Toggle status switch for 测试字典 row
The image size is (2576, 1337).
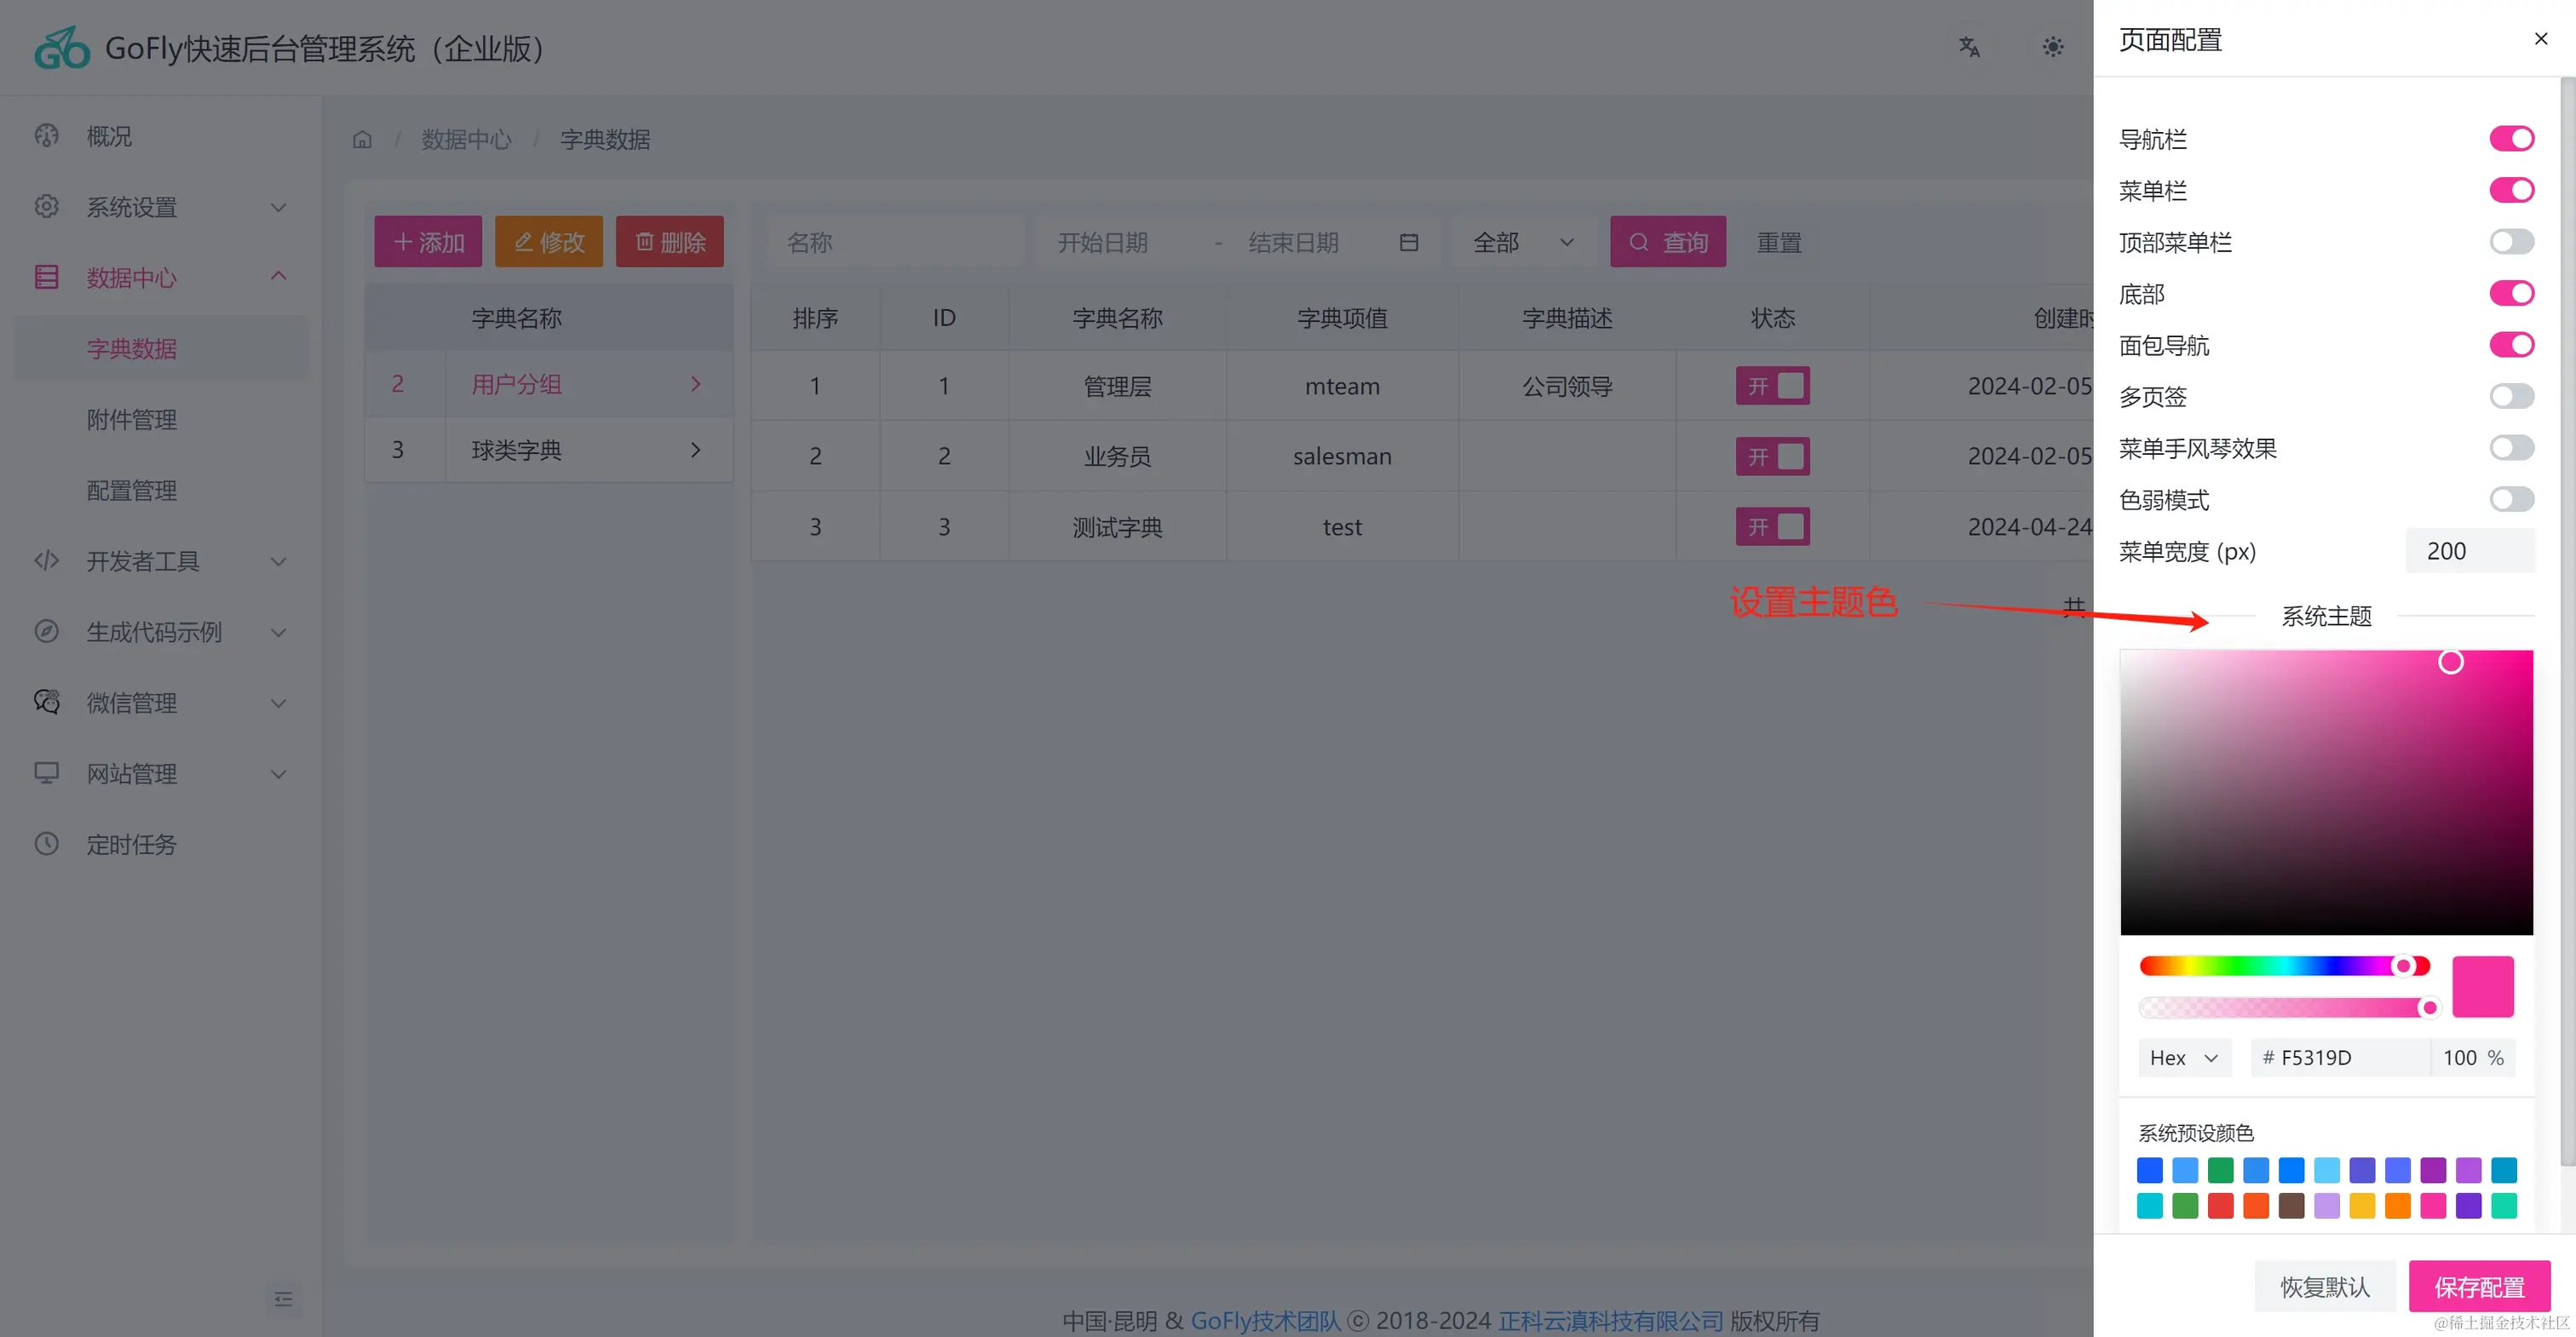(x=1772, y=527)
